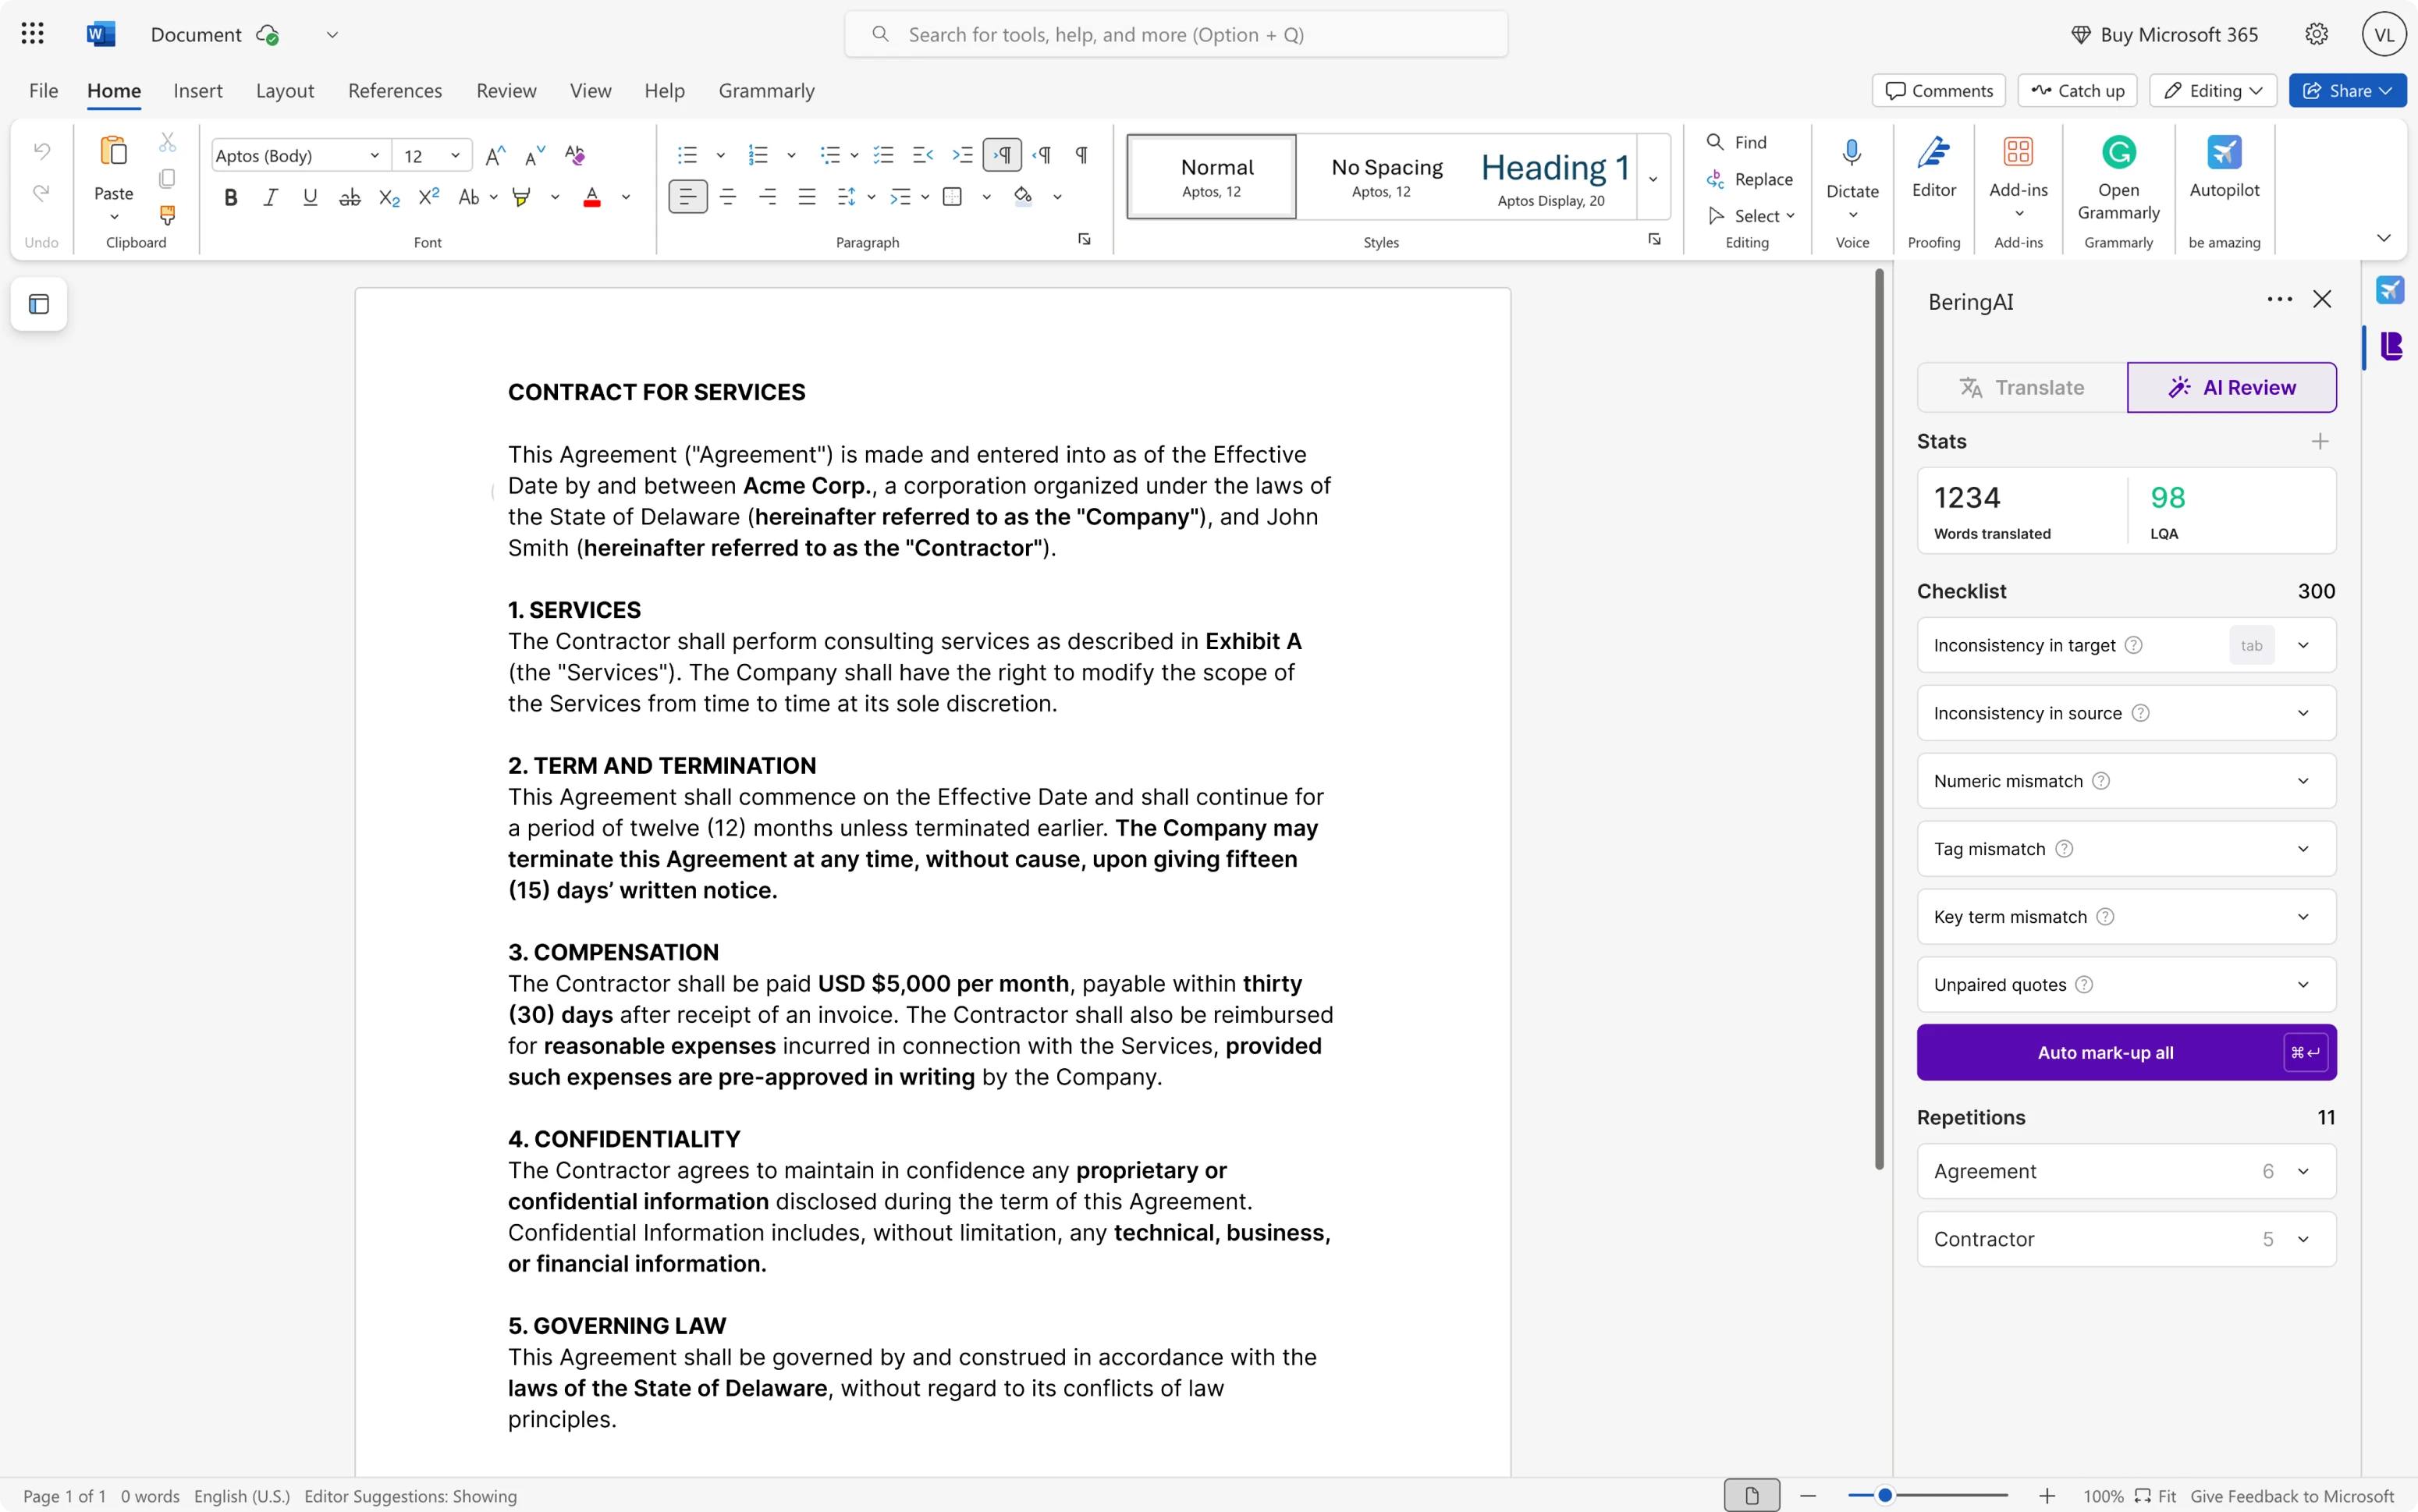Click the Bullets list icon
The height and width of the screenshot is (1512, 2418).
pyautogui.click(x=687, y=155)
